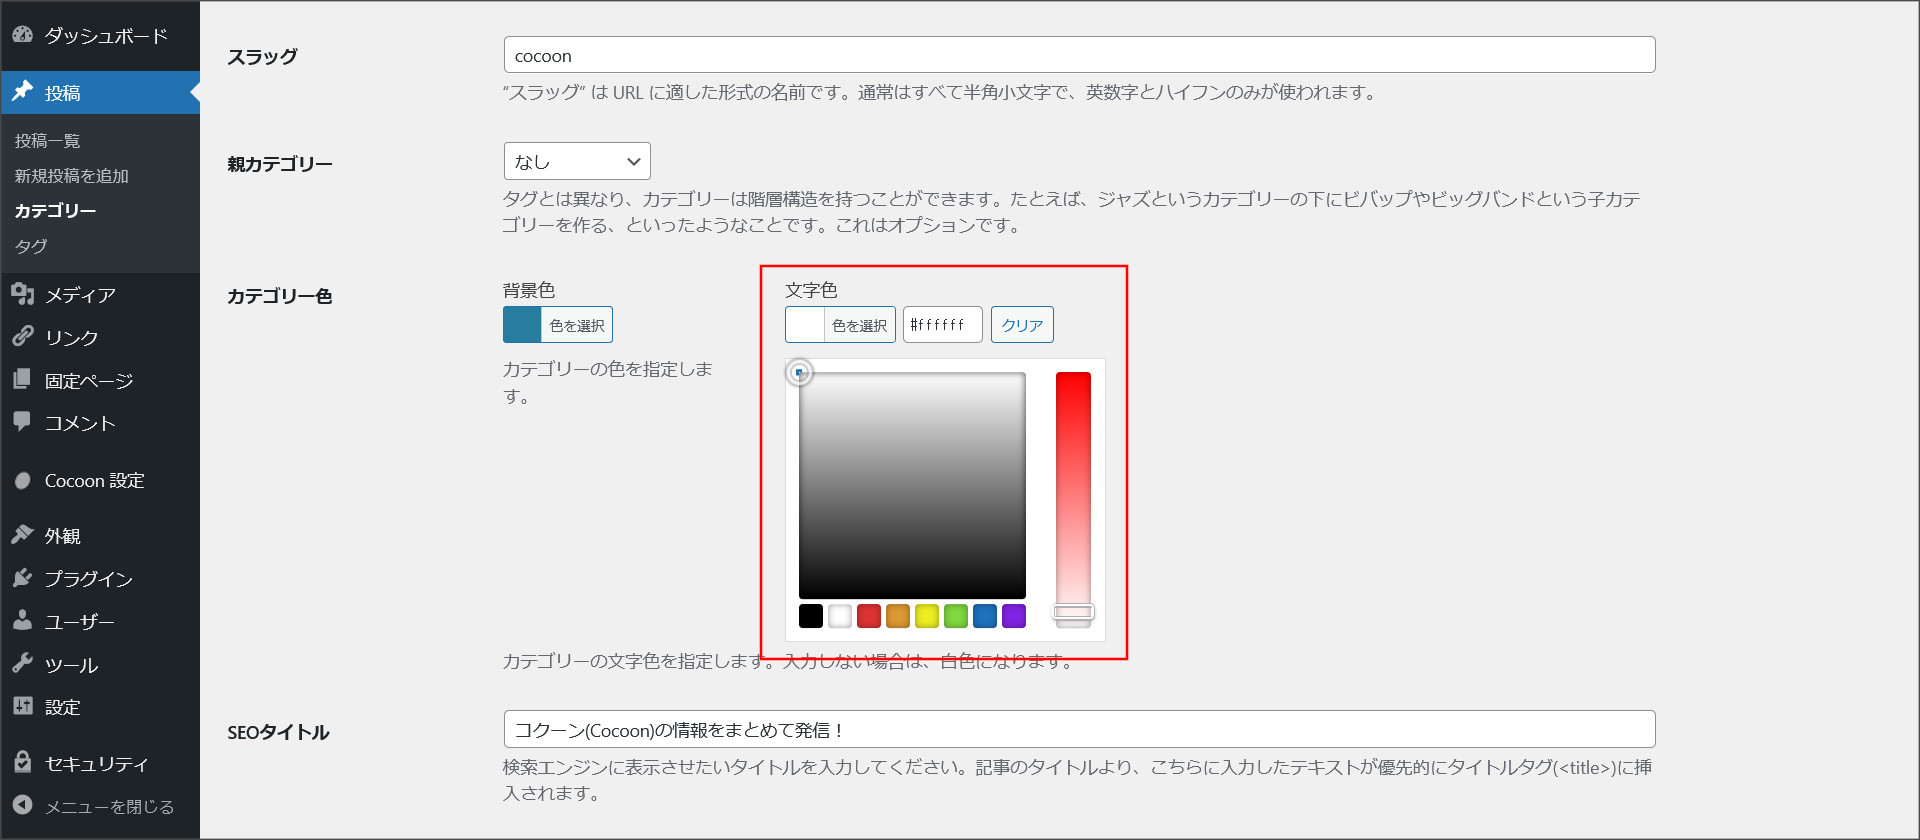1920x840 pixels.
Task: Click the Users person icon
Action: [23, 621]
